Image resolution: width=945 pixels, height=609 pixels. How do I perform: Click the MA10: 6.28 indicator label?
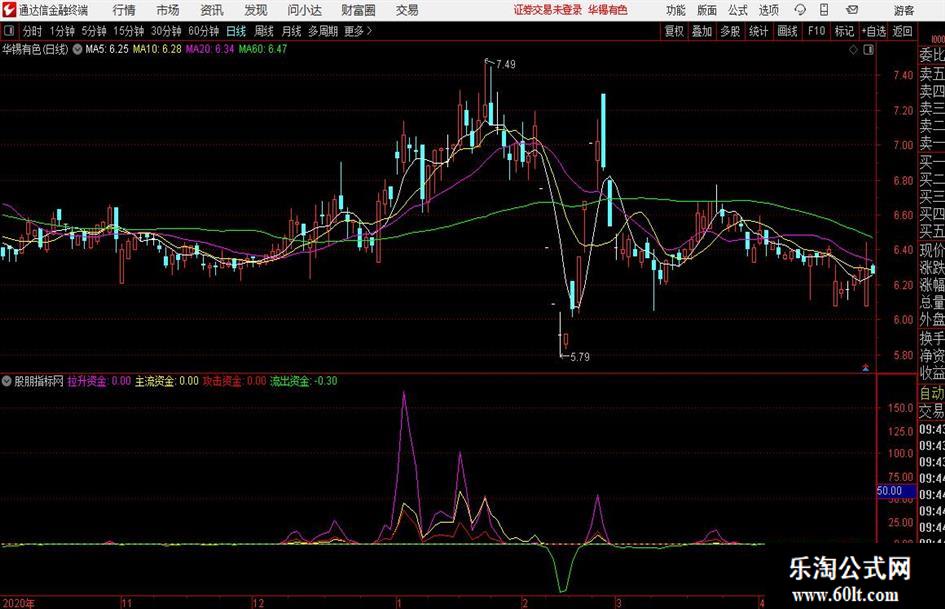(157, 49)
